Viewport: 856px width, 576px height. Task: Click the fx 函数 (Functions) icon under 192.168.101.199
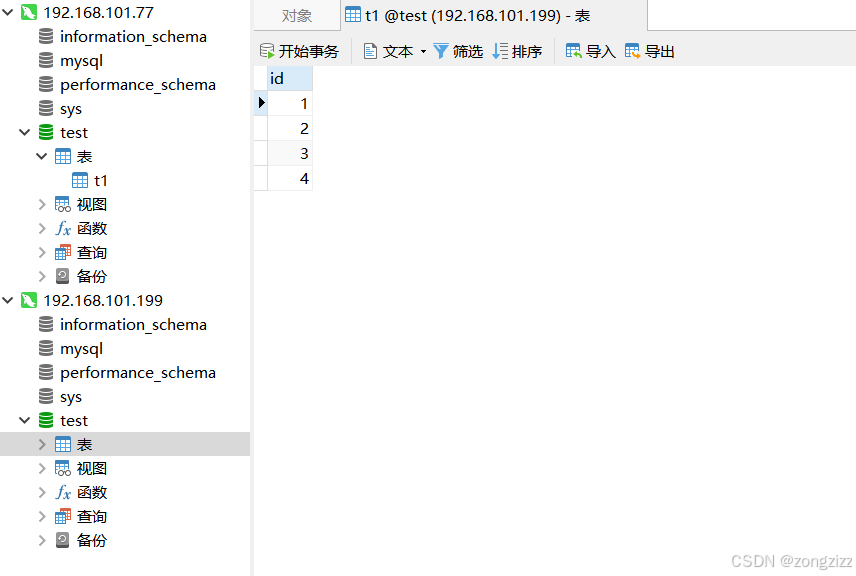pos(61,492)
